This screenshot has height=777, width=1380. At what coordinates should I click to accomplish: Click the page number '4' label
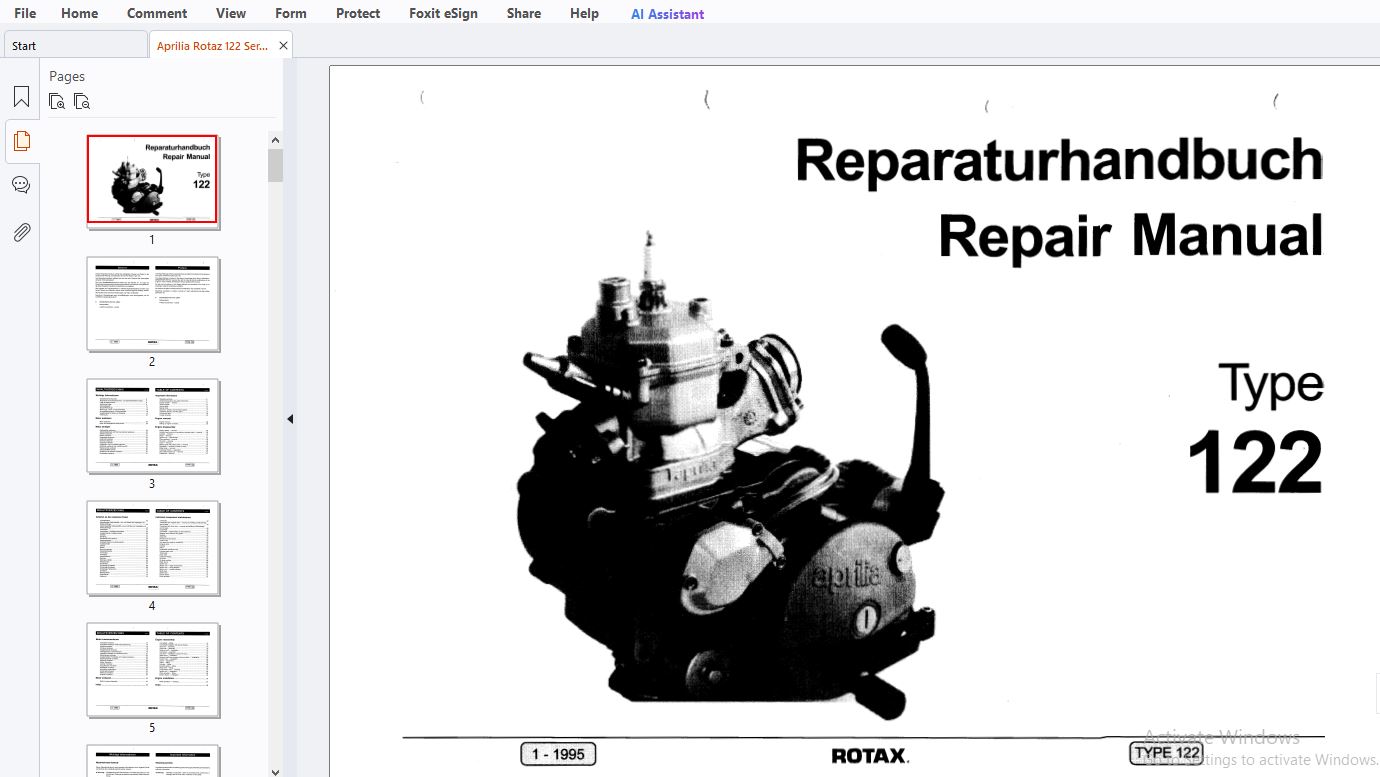coord(152,606)
